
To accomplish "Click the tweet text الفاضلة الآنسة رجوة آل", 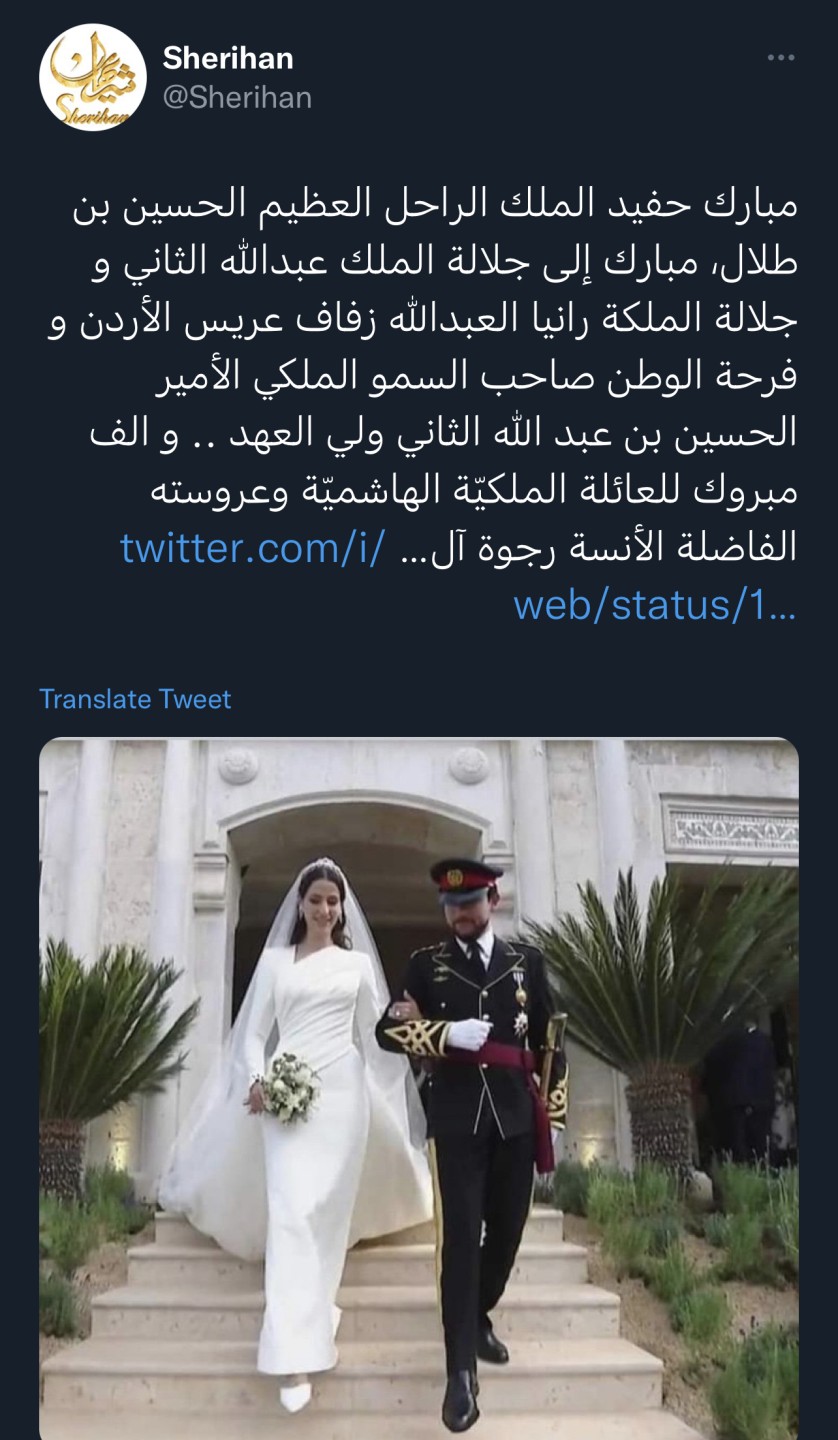I will click(x=598, y=548).
